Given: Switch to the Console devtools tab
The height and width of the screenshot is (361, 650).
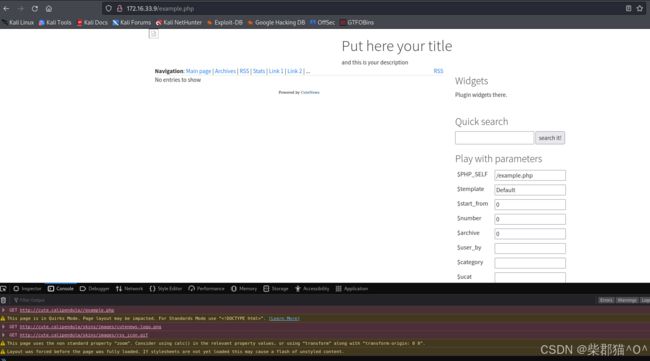Looking at the screenshot, I should coord(61,288).
